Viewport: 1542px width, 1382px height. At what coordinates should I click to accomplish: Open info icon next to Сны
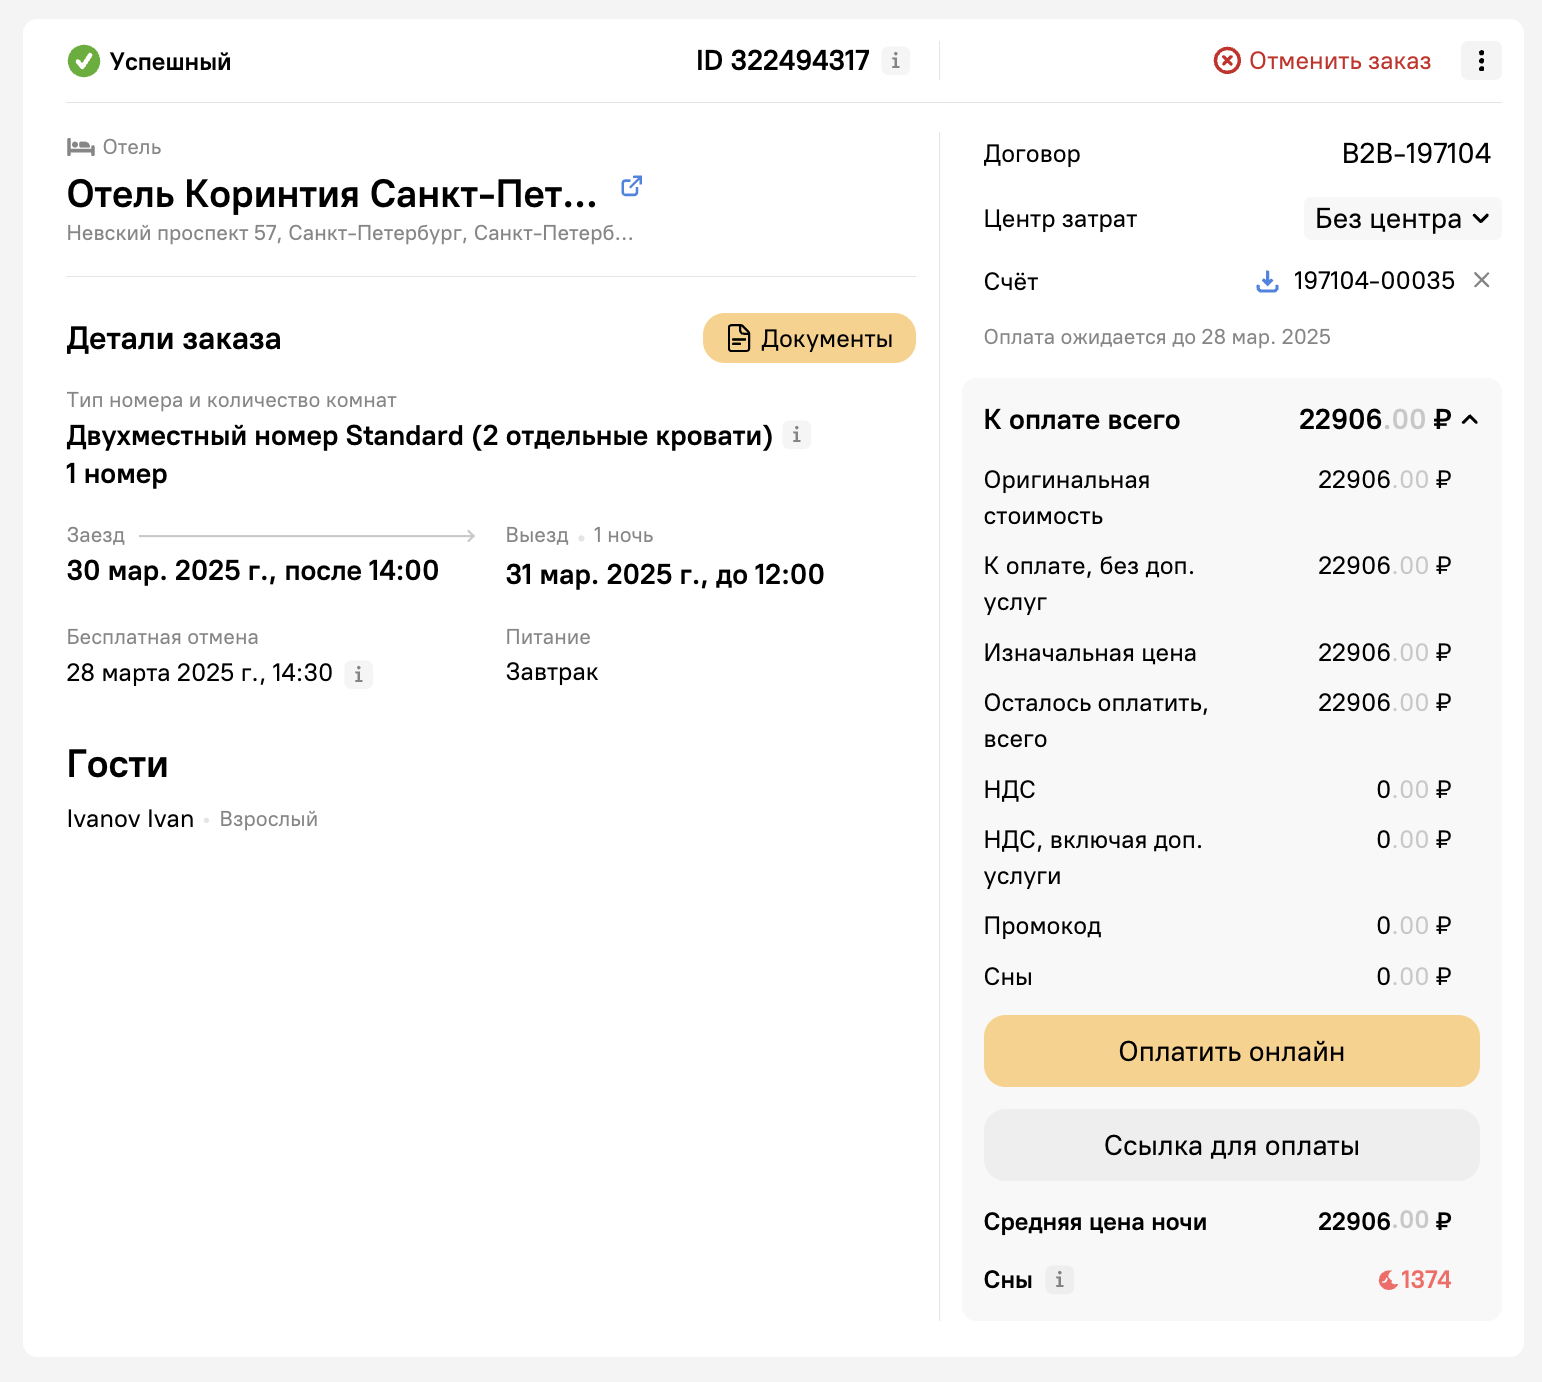point(1059,1279)
